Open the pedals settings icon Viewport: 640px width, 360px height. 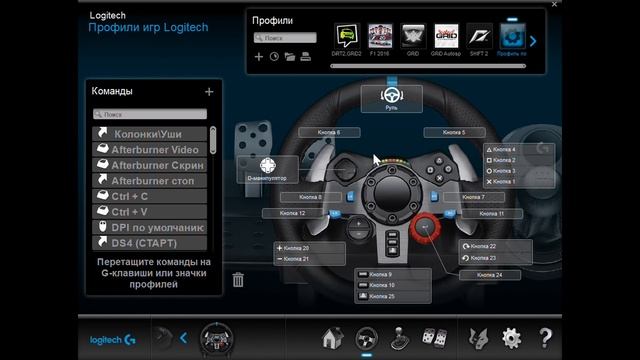[435, 338]
